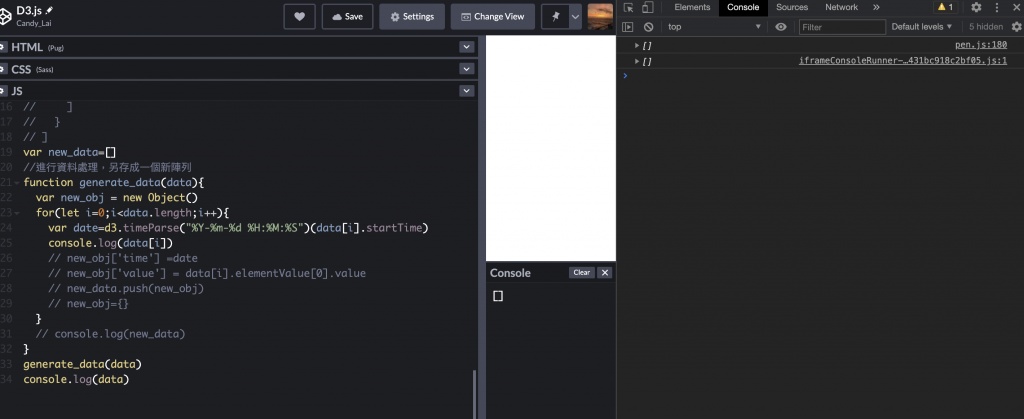This screenshot has height=419, width=1024.
Task: Expand array logged from iframeConsoleRunner
Action: click(637, 61)
